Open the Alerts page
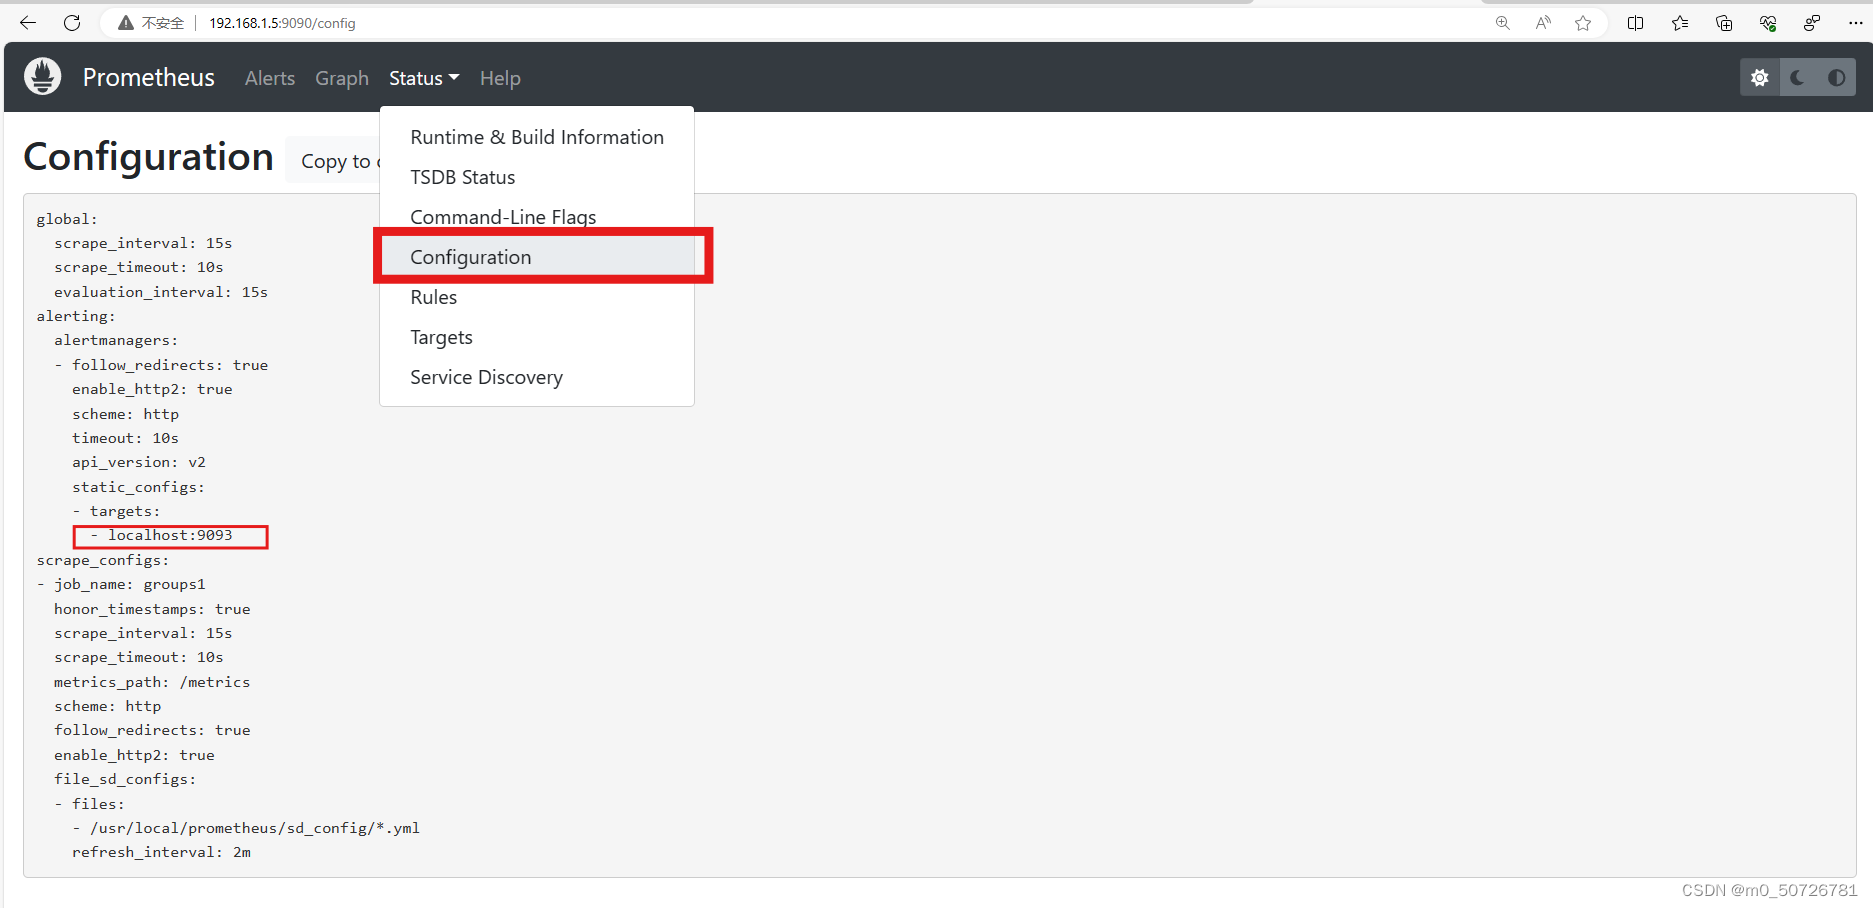 pyautogui.click(x=270, y=78)
